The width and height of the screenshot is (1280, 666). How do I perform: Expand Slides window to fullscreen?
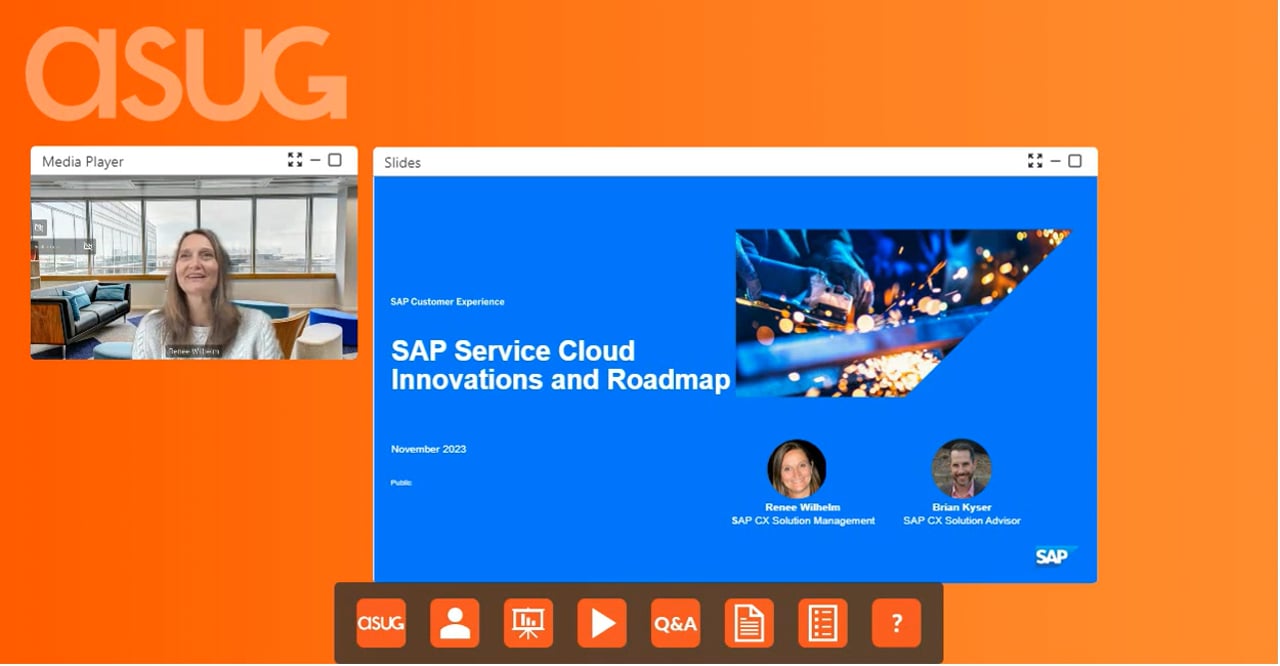[1035, 161]
